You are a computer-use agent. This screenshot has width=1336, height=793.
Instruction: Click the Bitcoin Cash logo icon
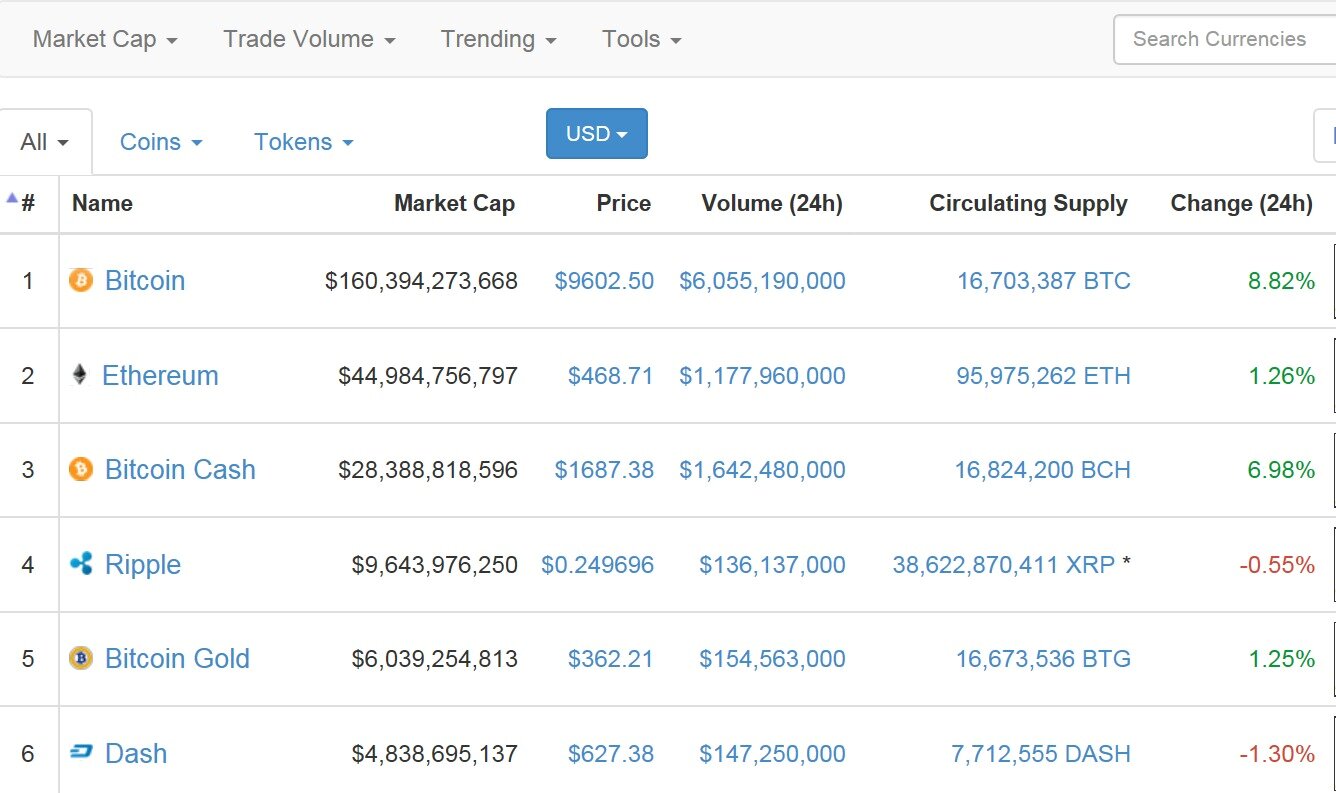(80, 469)
